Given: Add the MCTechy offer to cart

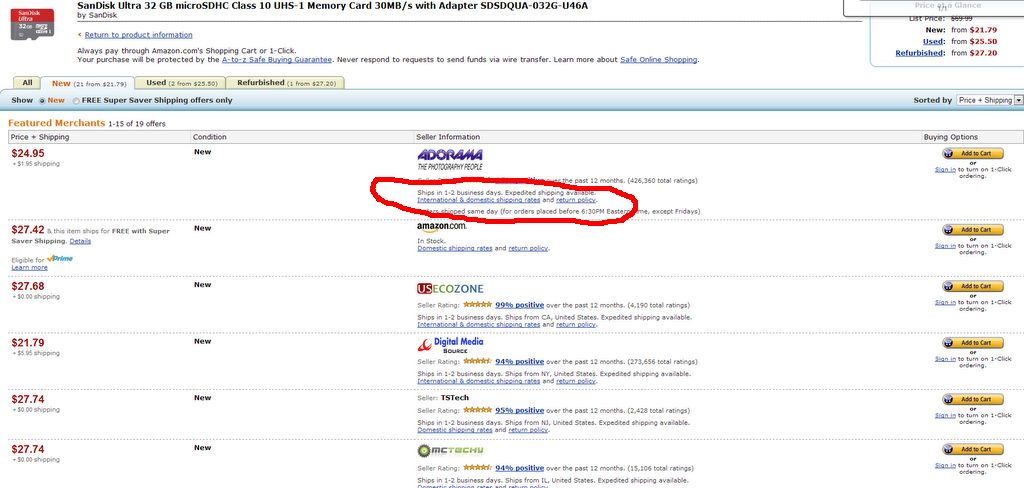Looking at the screenshot, I should tap(972, 449).
